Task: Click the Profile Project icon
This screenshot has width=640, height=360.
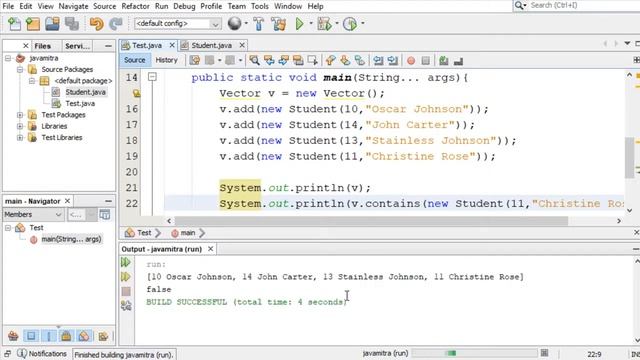Action: (x=350, y=24)
